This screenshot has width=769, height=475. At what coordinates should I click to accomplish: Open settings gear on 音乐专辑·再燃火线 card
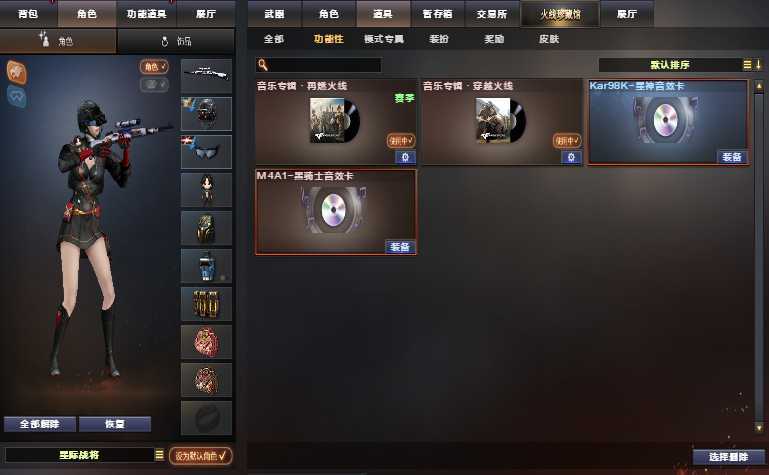(x=405, y=157)
